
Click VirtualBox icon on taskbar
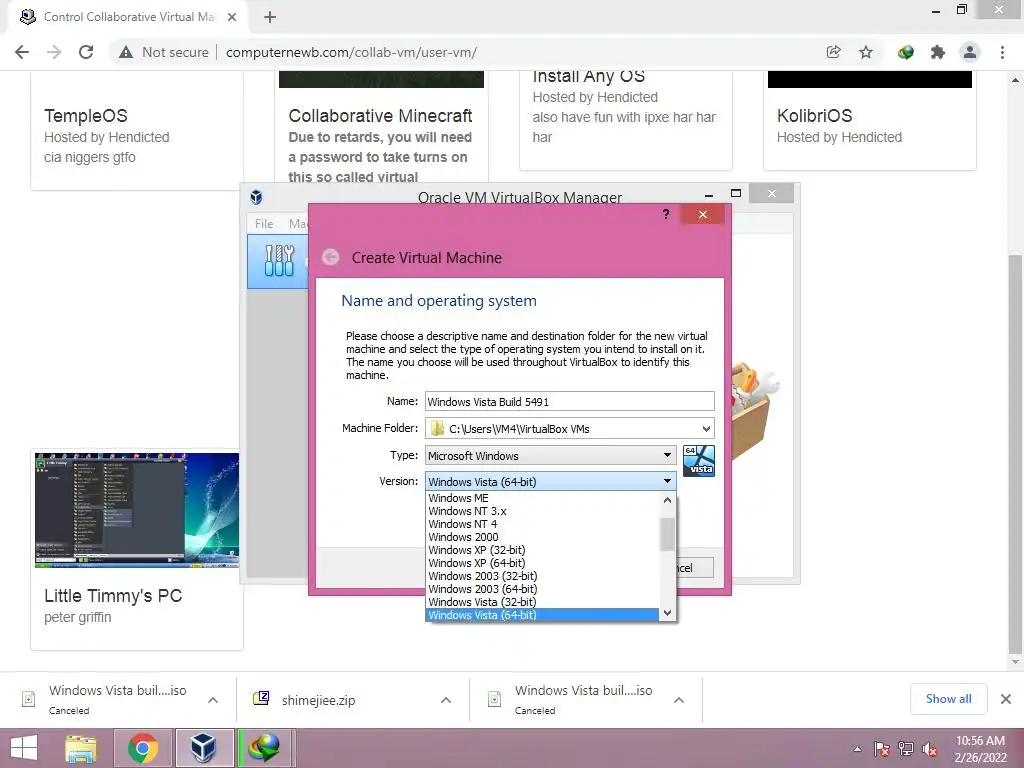pos(204,748)
